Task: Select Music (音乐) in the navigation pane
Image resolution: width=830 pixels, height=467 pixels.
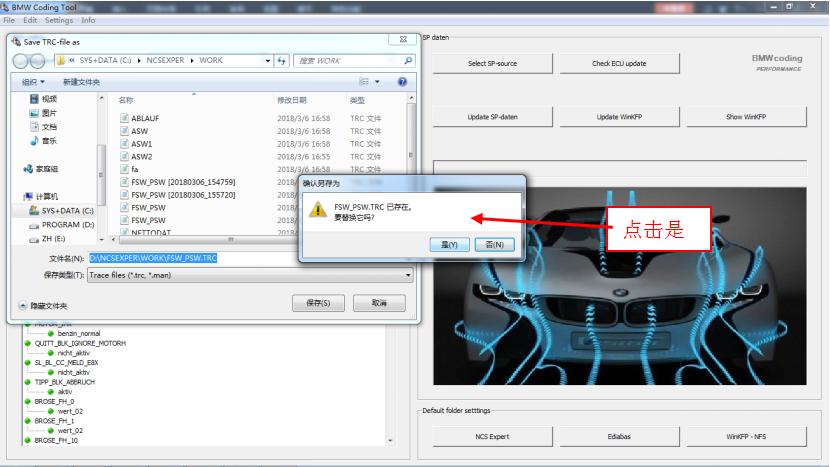Action: coord(43,140)
